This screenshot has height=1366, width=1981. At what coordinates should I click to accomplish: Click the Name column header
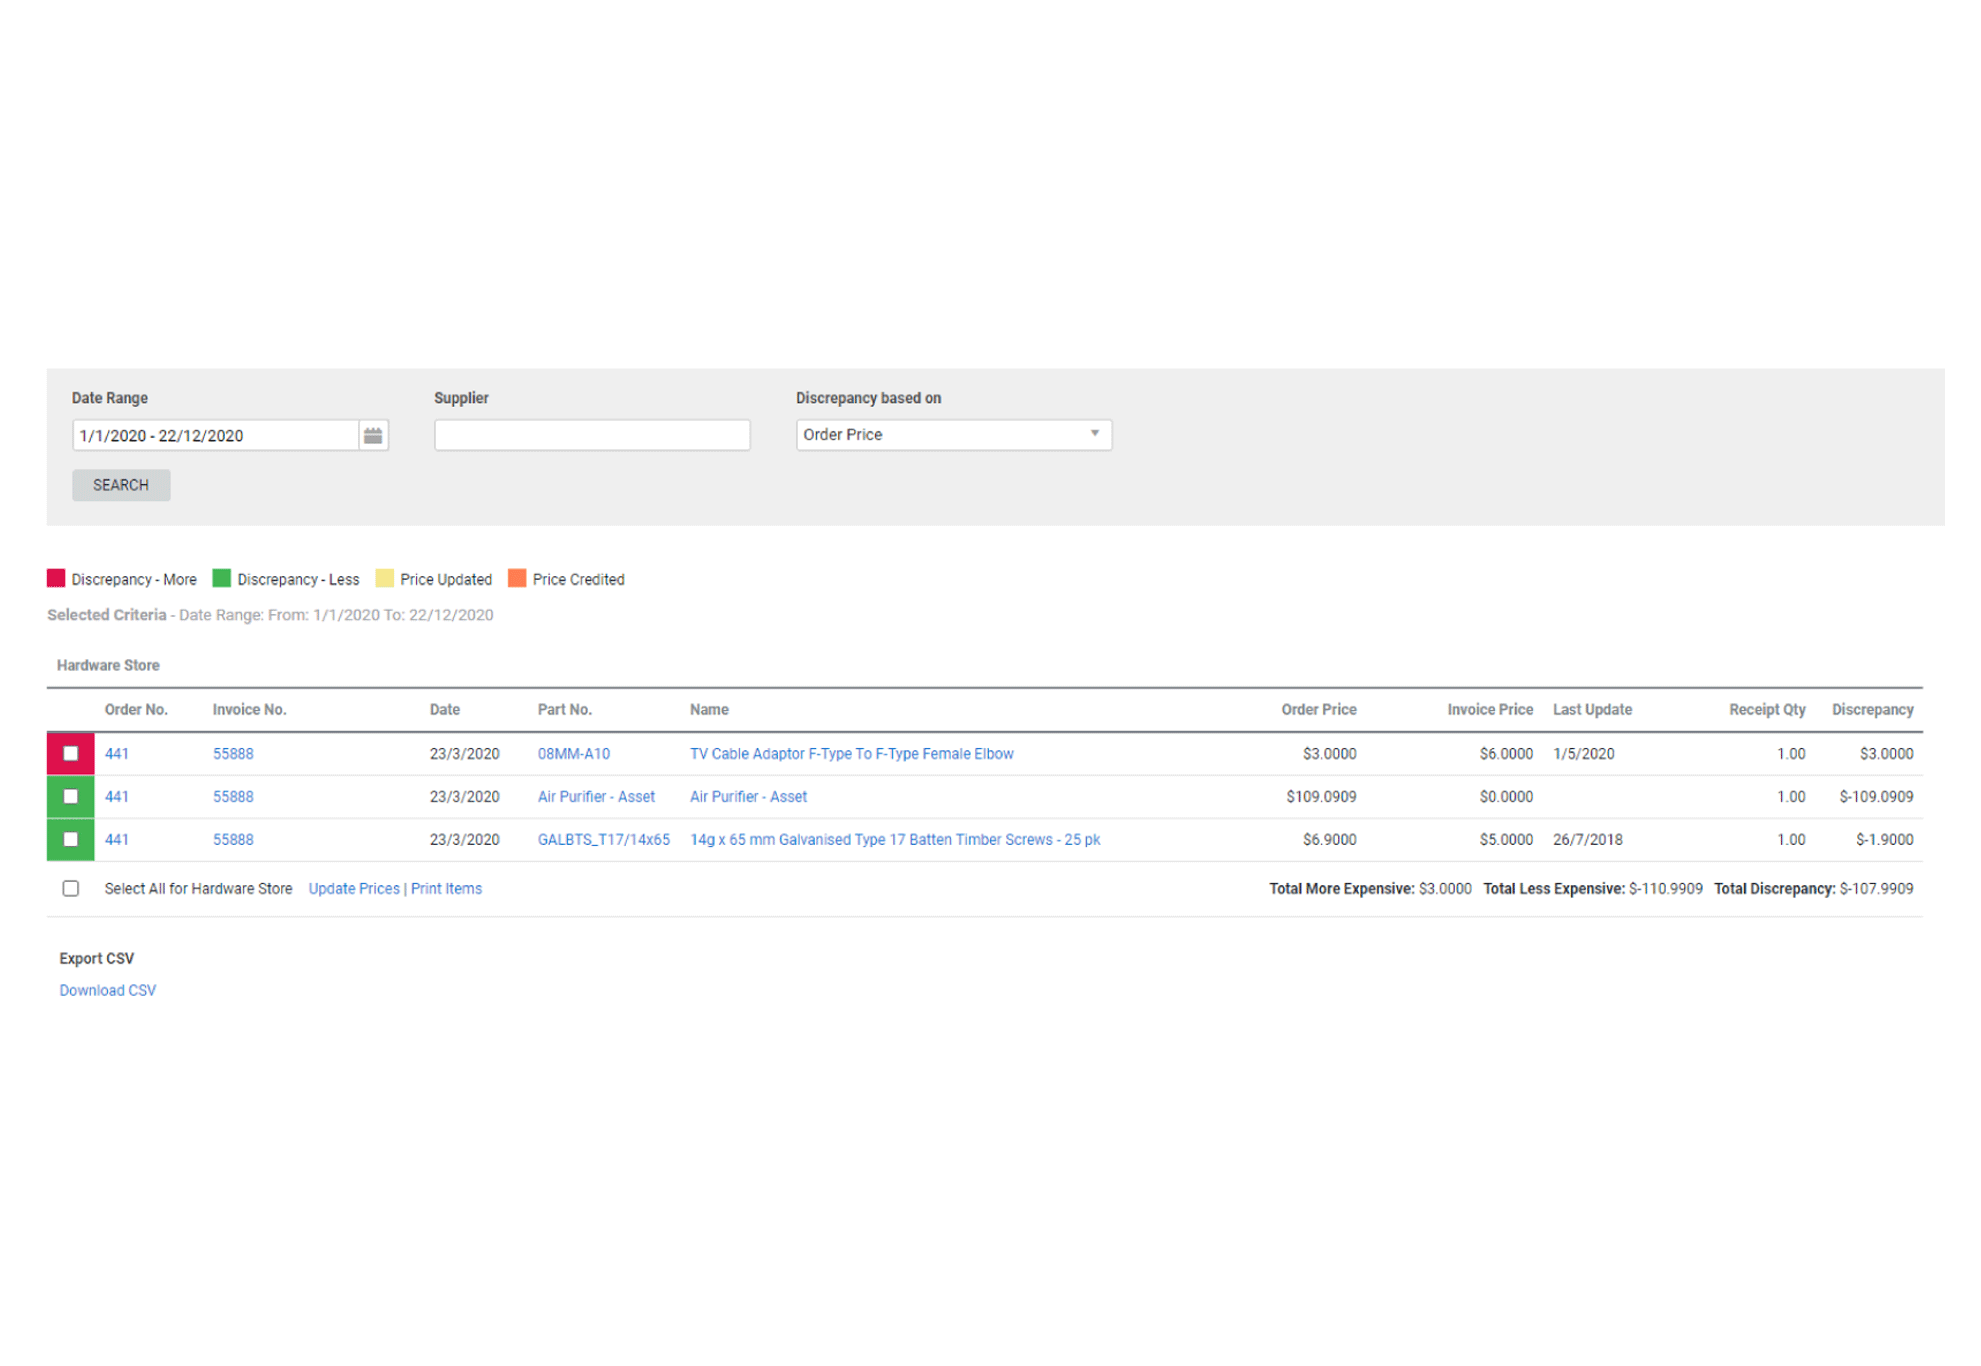click(x=709, y=710)
